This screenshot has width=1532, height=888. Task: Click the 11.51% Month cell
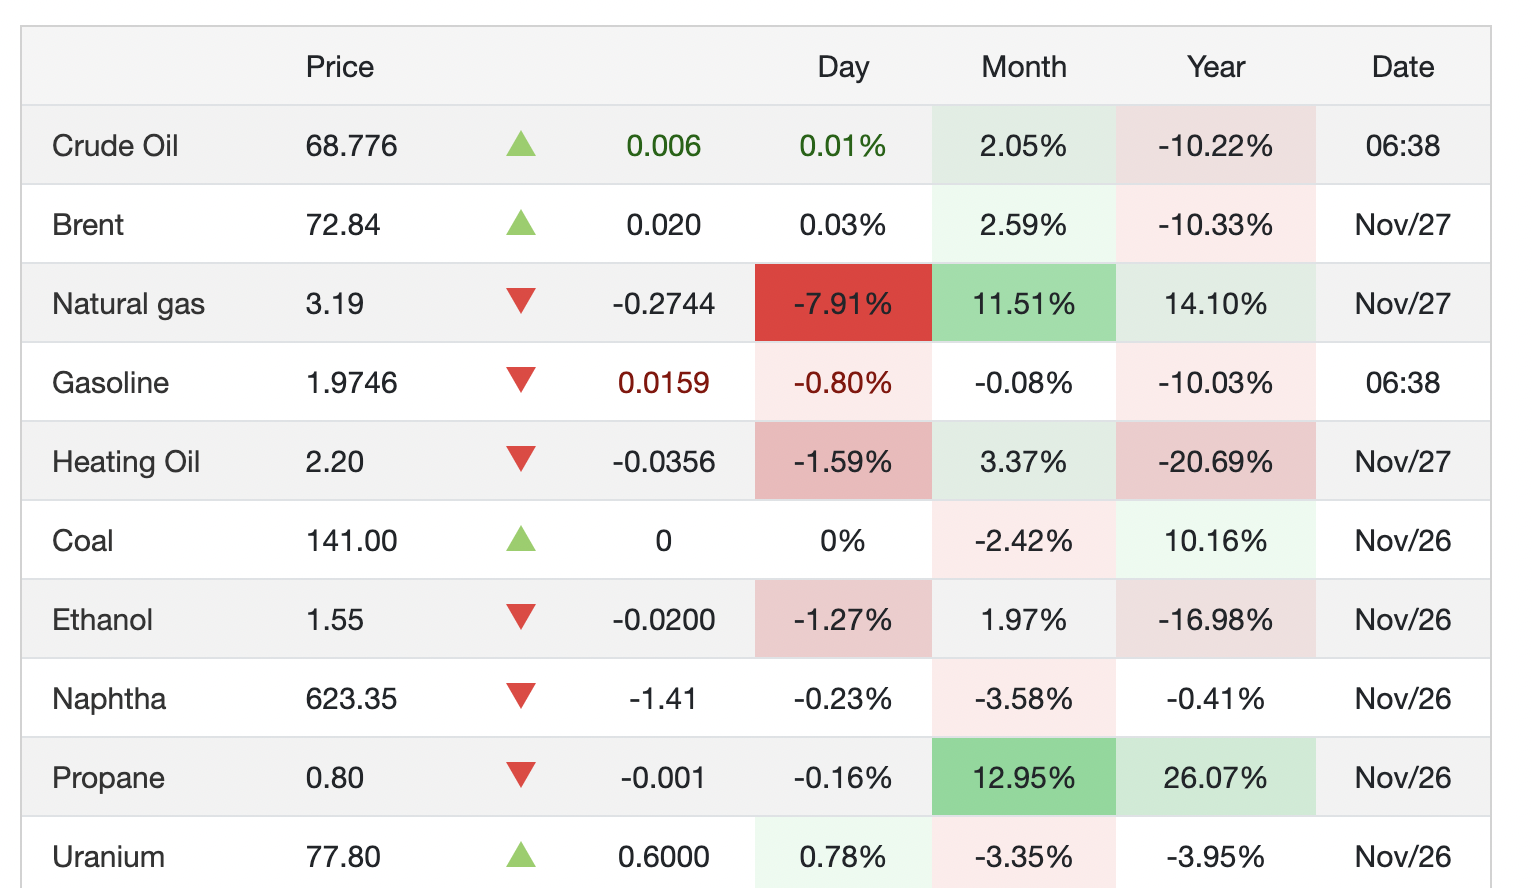(x=1024, y=303)
